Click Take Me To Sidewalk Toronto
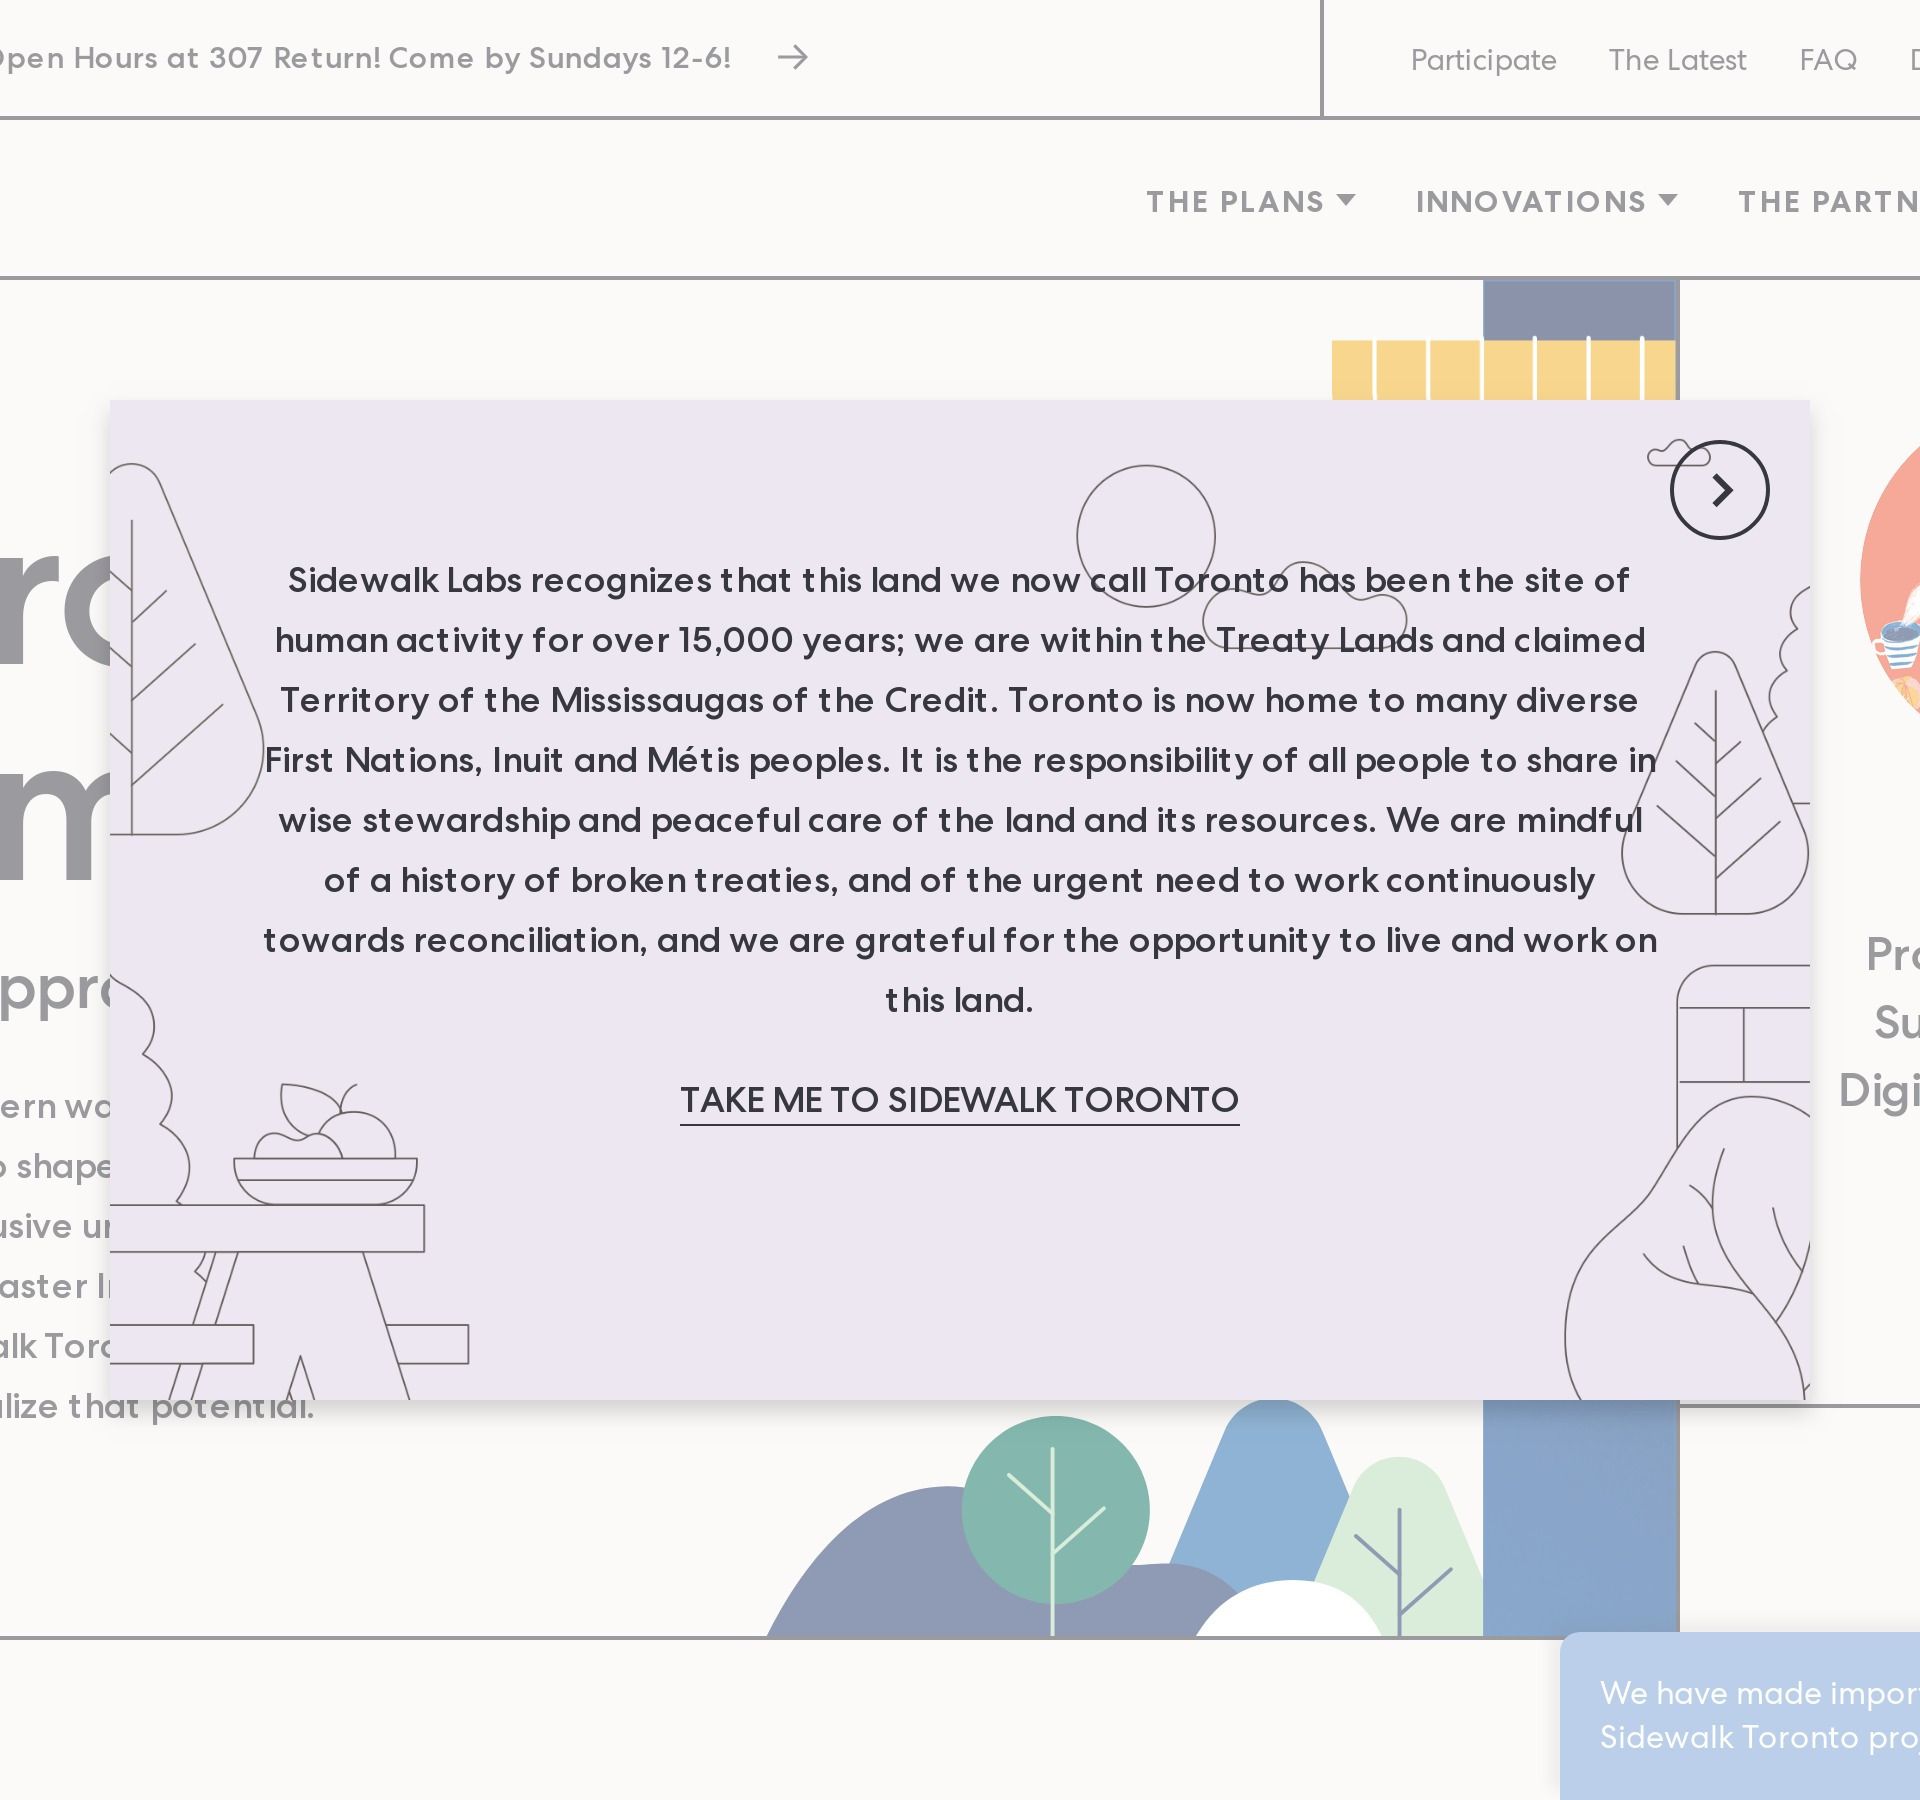This screenshot has height=1800, width=1920. click(959, 1100)
